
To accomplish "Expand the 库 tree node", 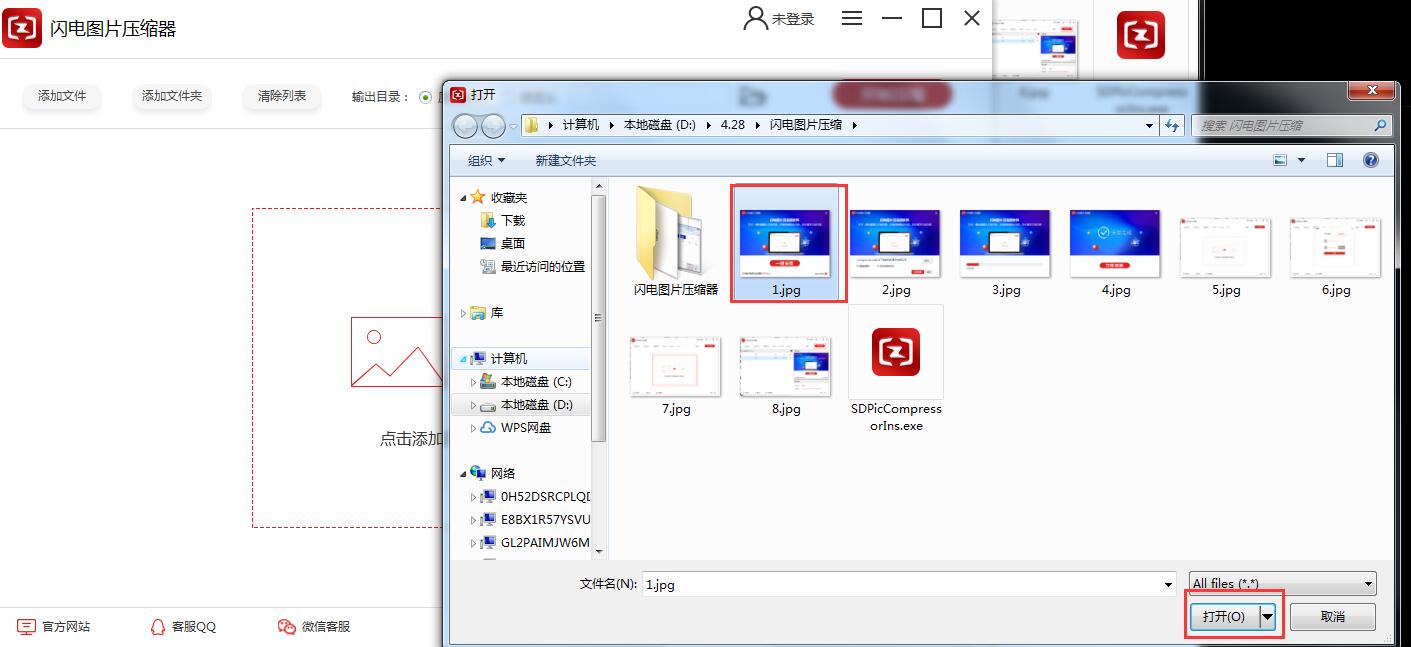I will tap(463, 313).
